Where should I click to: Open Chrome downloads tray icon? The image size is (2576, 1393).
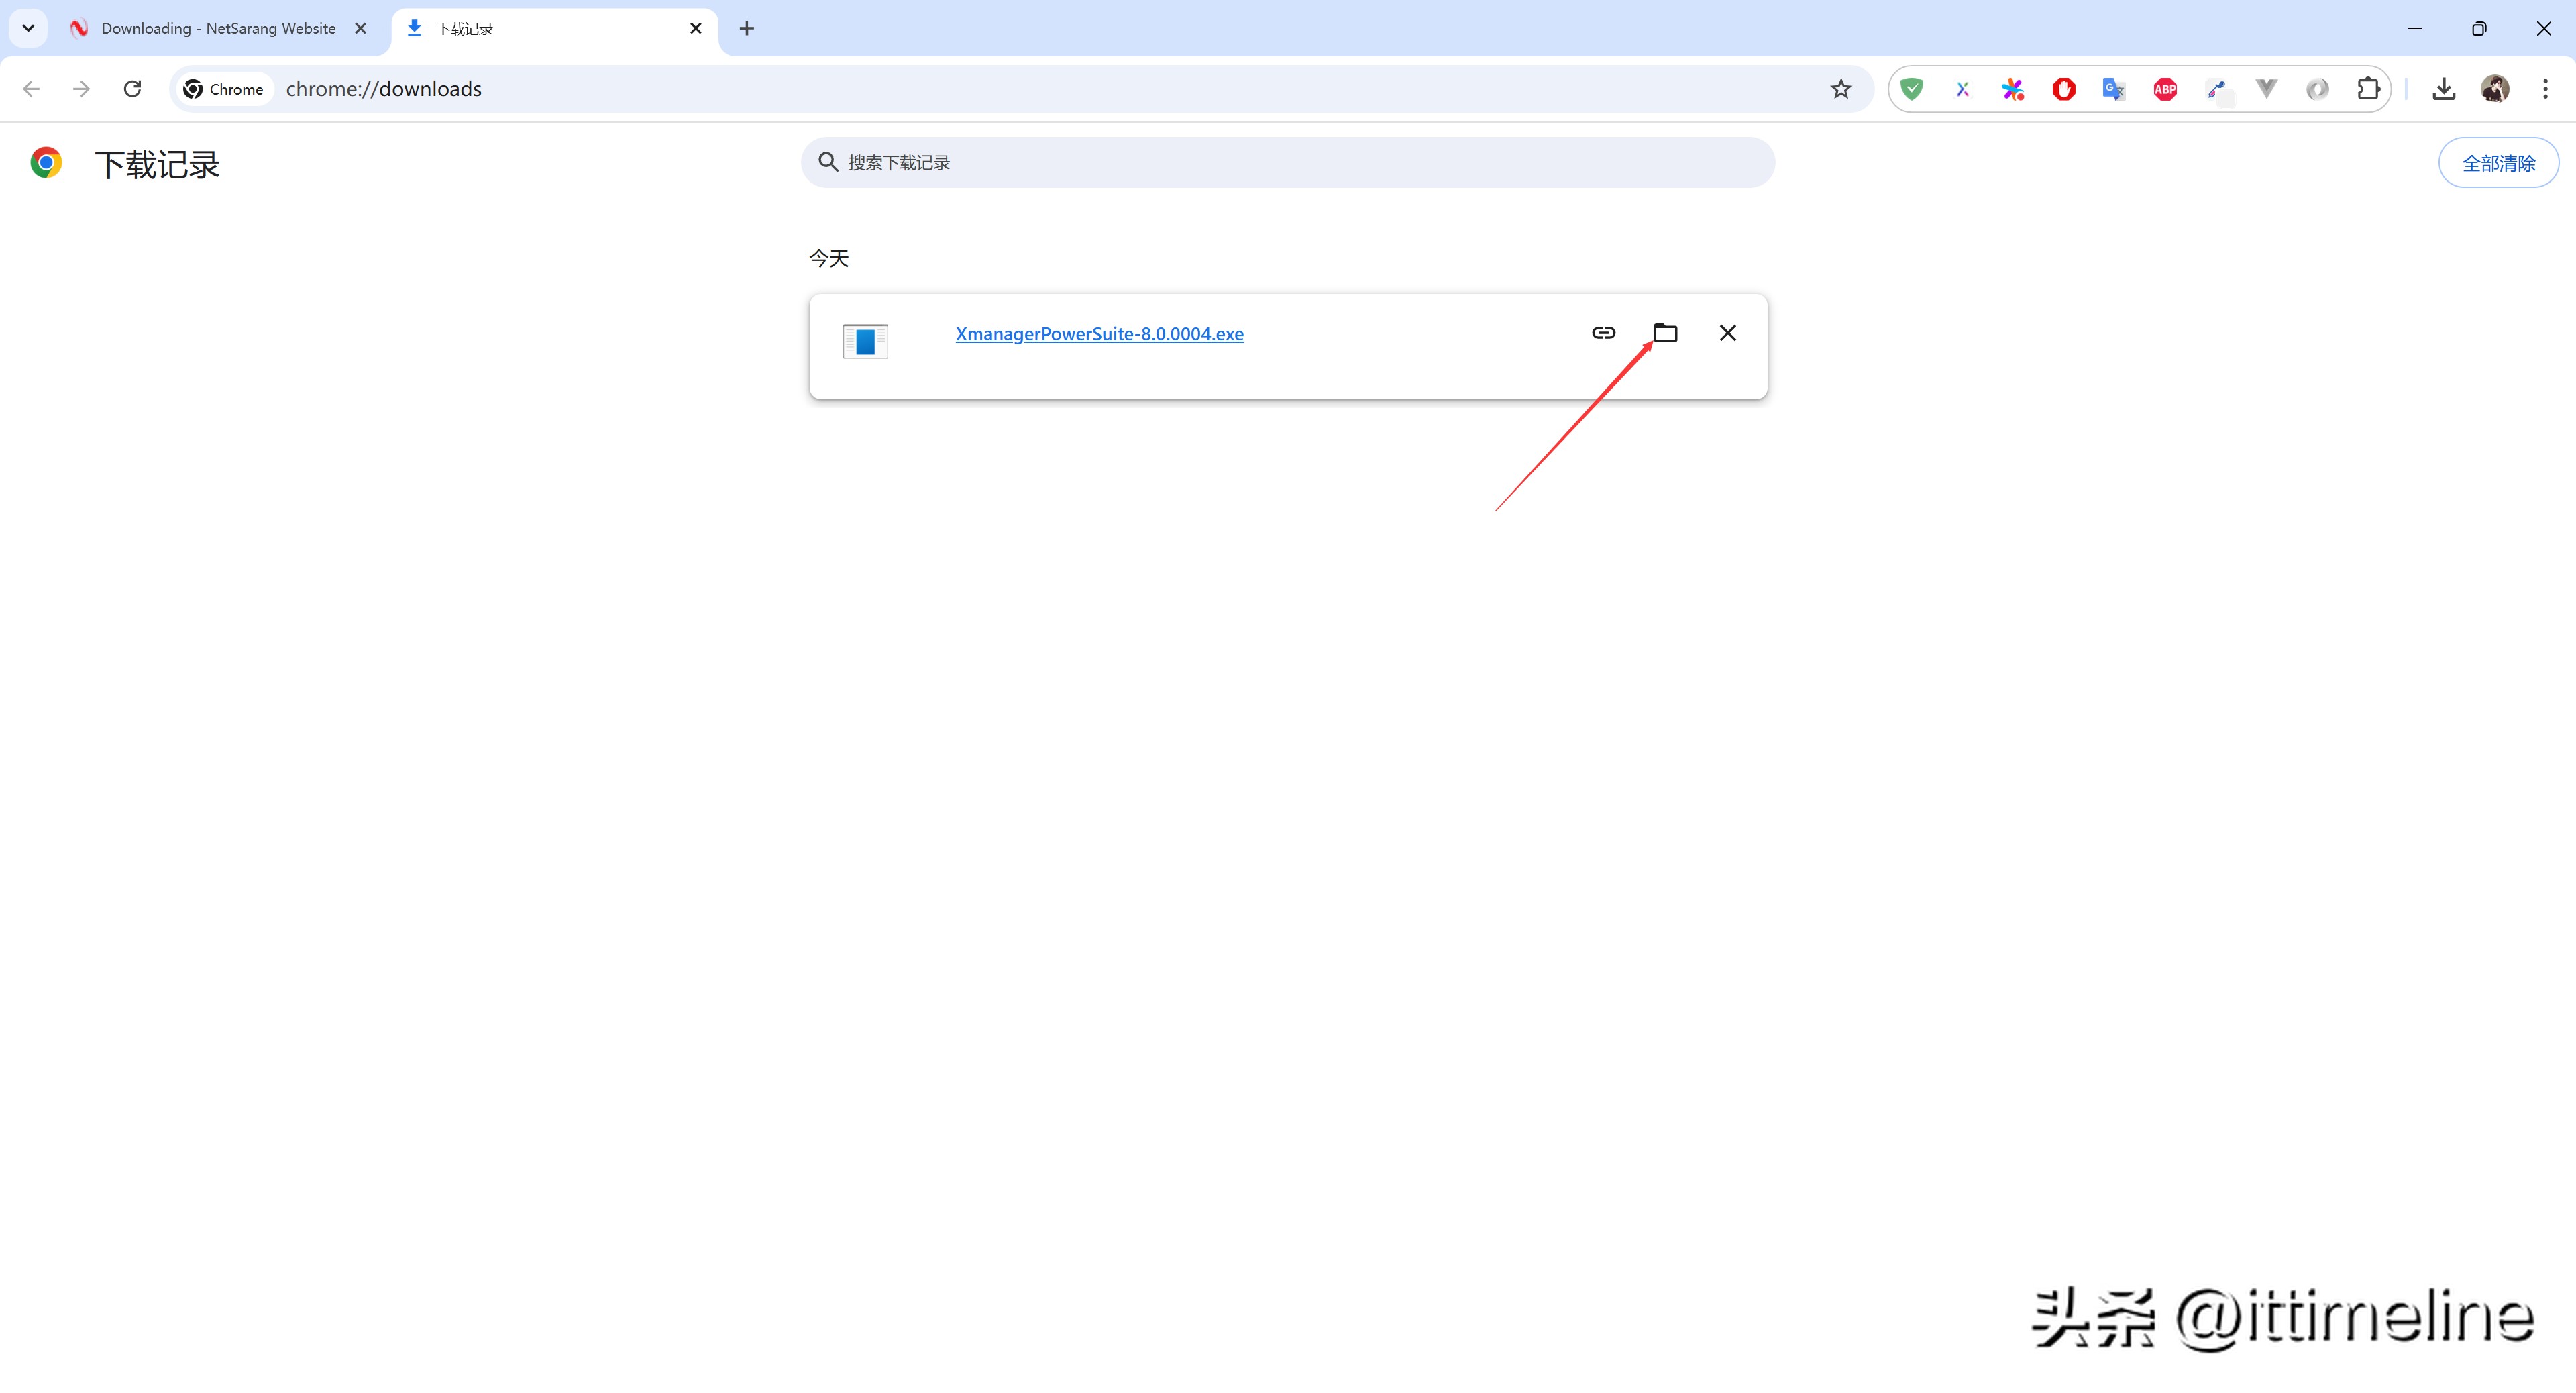point(2443,89)
